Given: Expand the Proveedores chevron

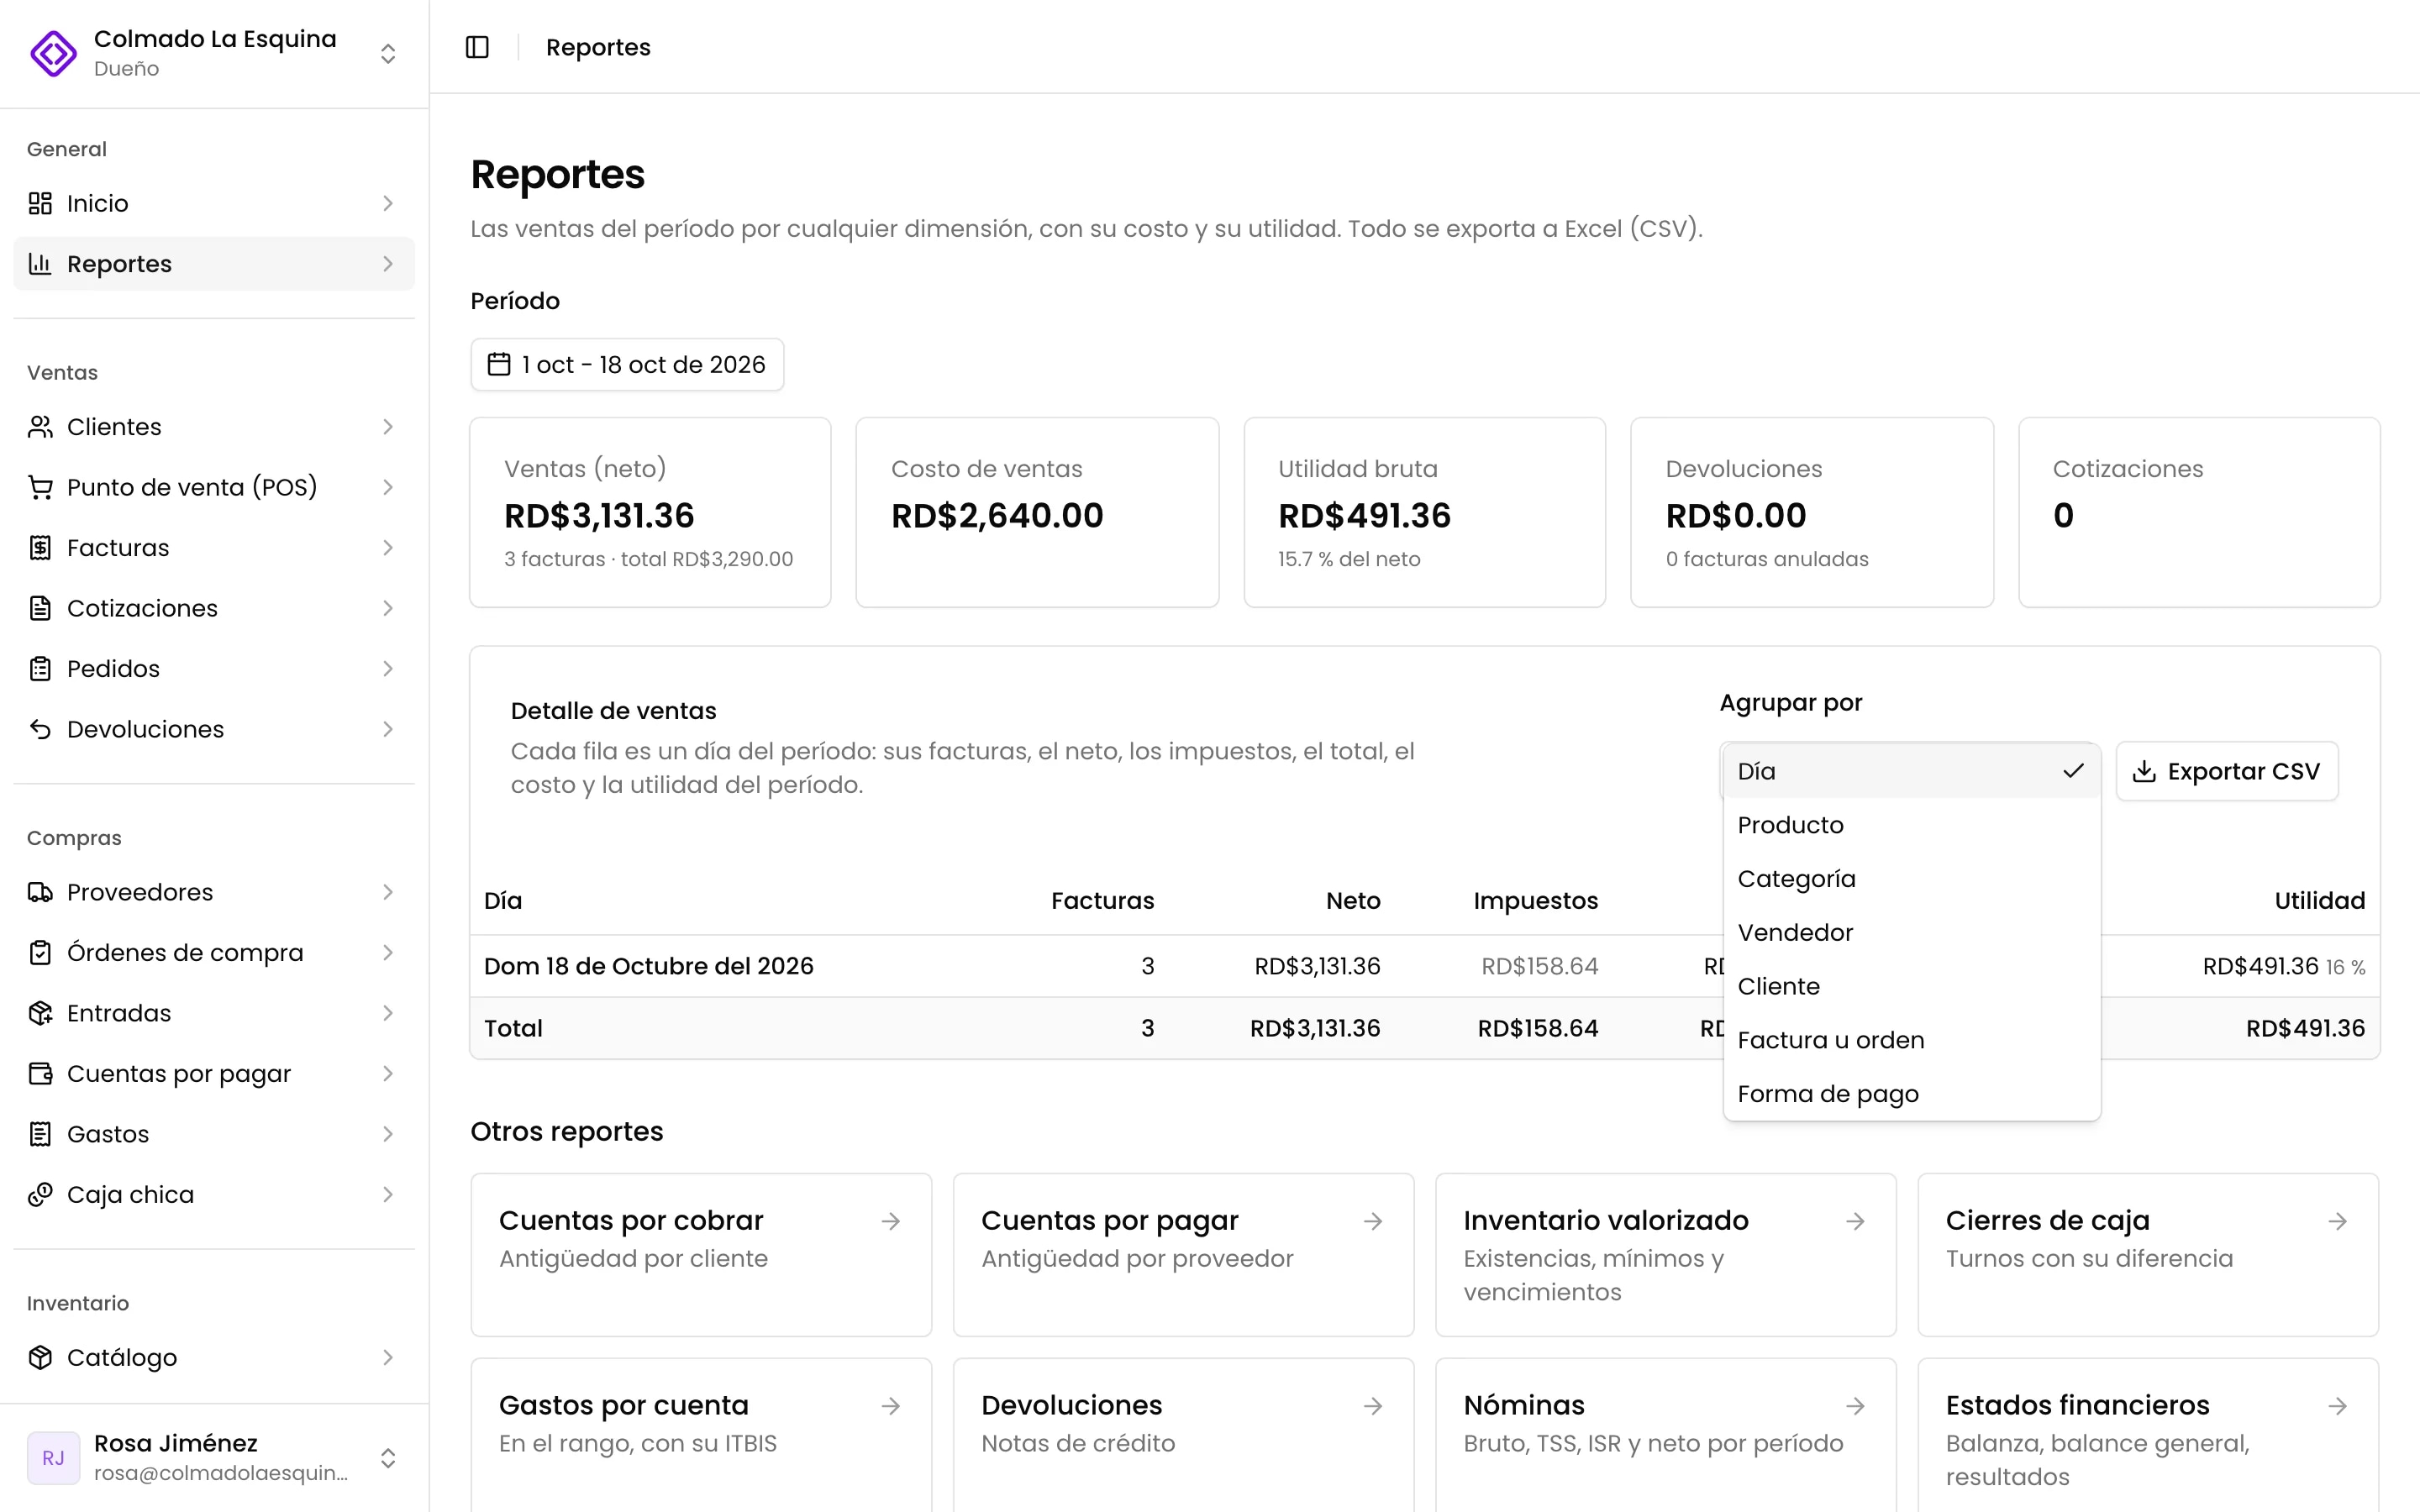Looking at the screenshot, I should [388, 892].
